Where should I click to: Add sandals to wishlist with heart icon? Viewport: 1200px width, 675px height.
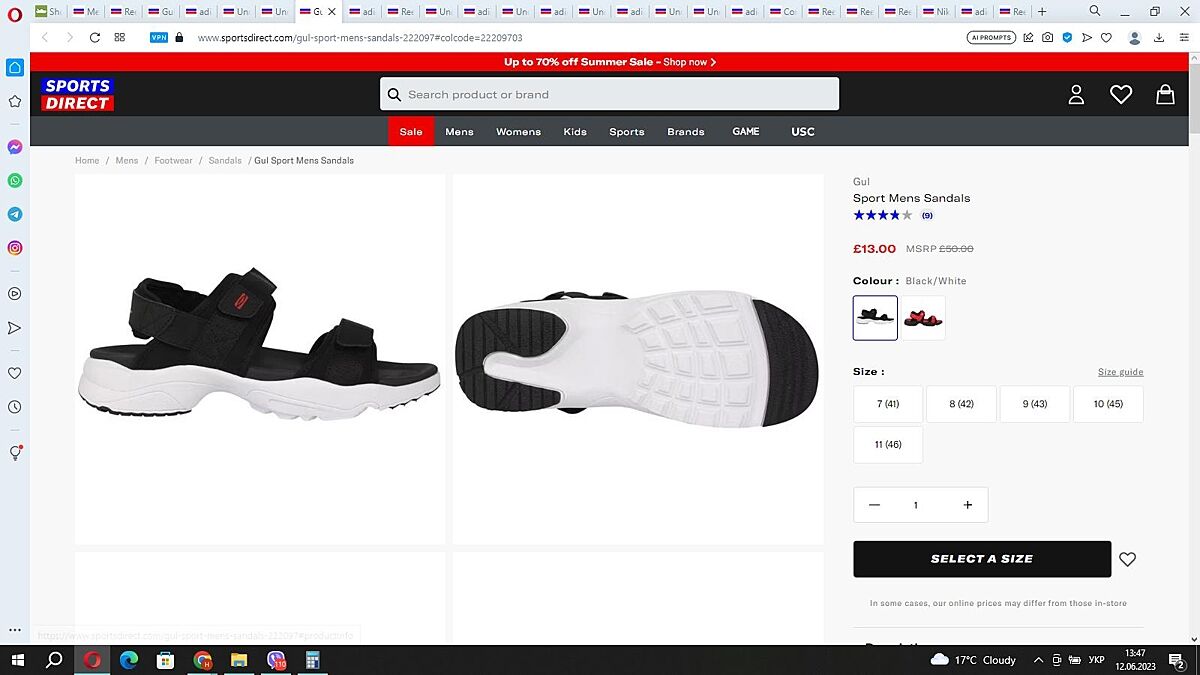(x=1127, y=560)
